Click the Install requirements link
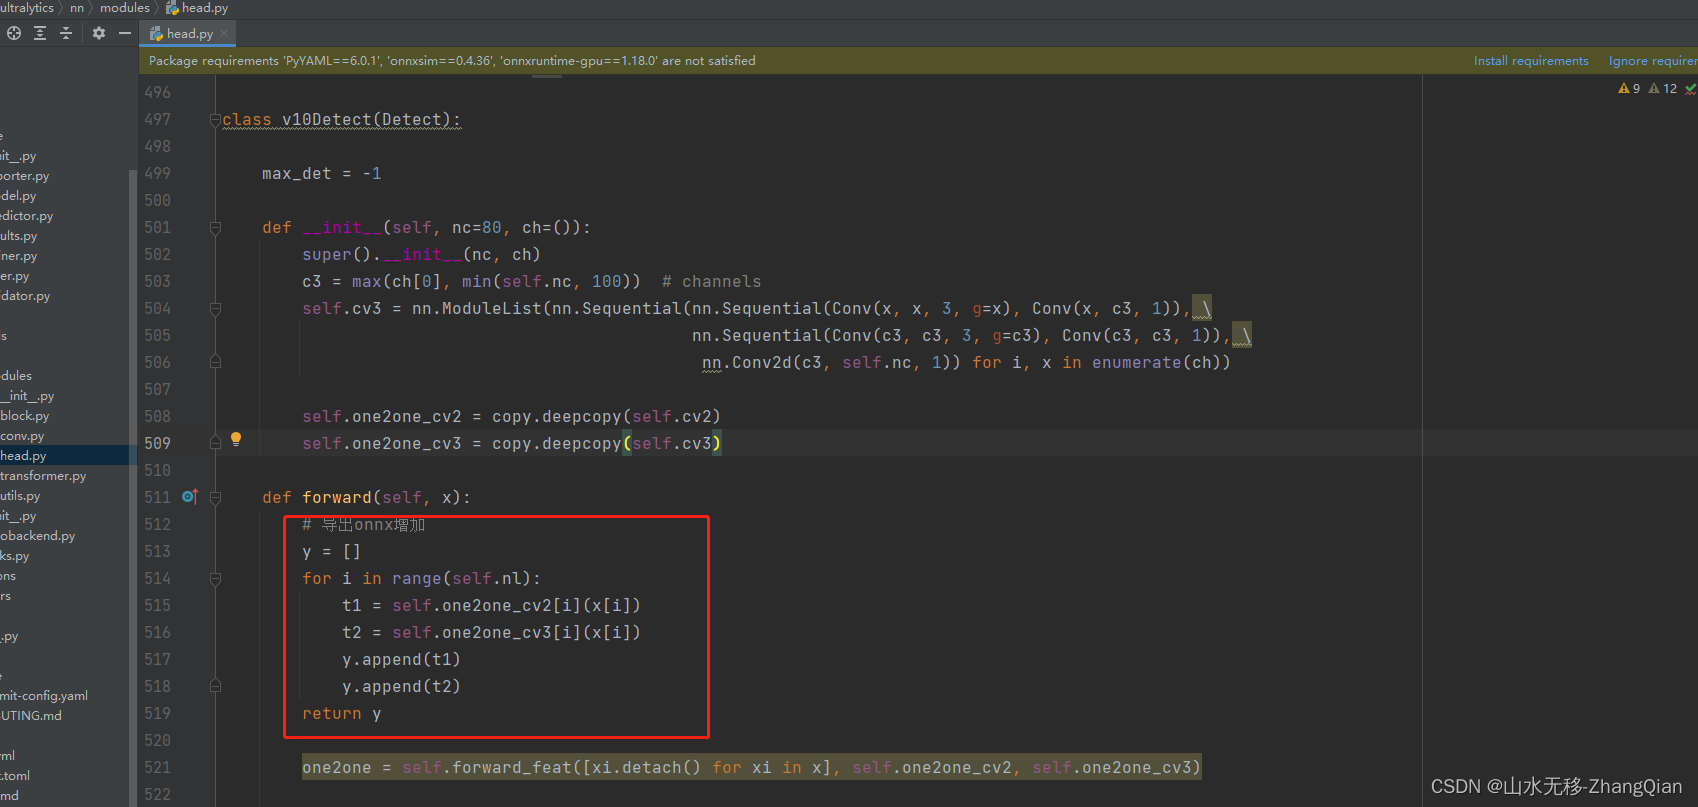 (1530, 61)
